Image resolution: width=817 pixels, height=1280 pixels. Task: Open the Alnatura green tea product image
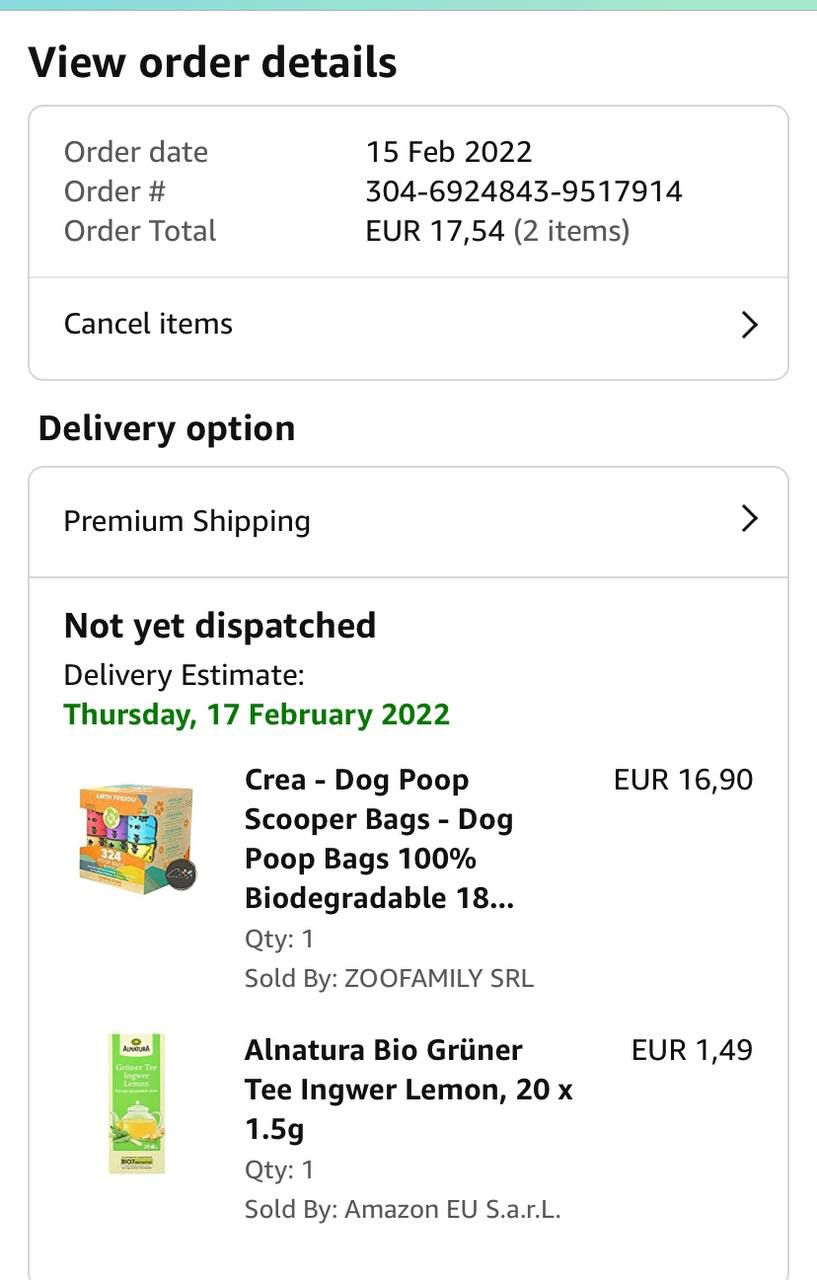[137, 1104]
